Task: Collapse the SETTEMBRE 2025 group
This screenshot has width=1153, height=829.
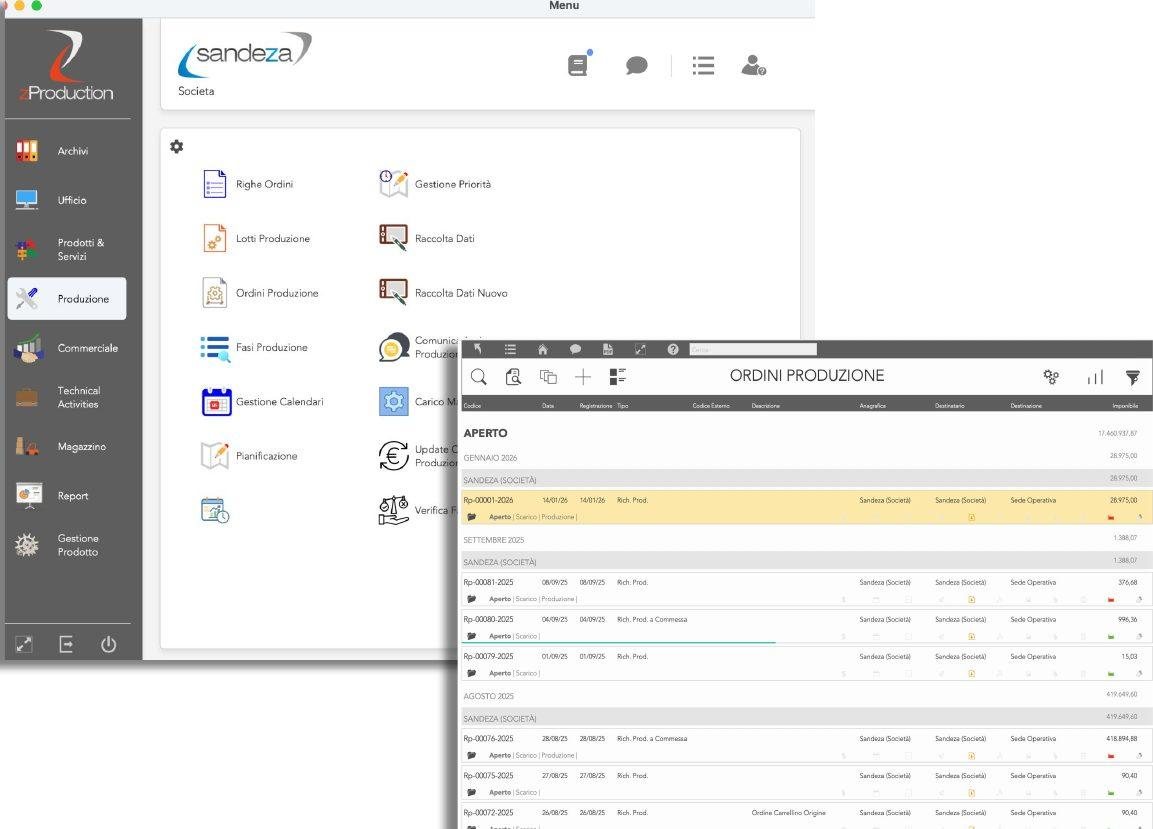Action: tap(493, 540)
